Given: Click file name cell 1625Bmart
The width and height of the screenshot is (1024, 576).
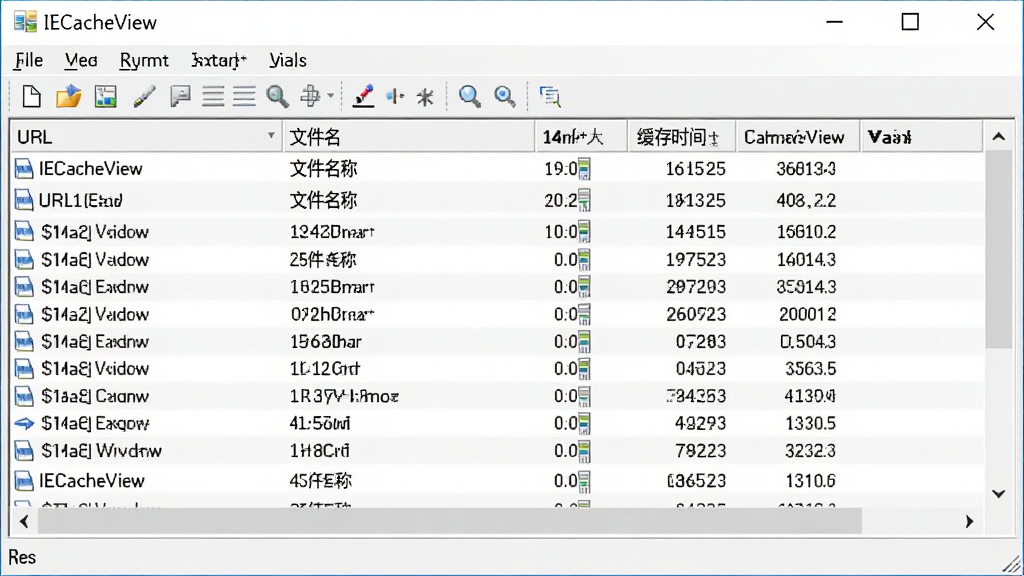Looking at the screenshot, I should tap(332, 287).
